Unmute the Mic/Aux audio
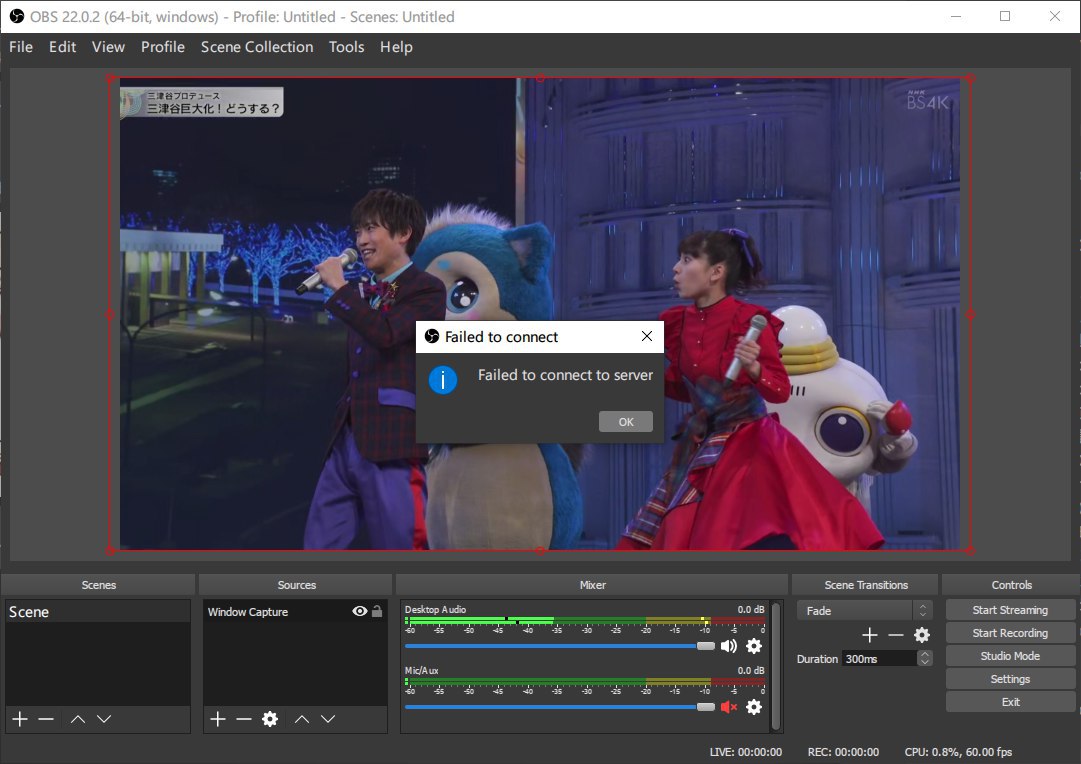Screen dimensions: 1081x764 (728, 707)
